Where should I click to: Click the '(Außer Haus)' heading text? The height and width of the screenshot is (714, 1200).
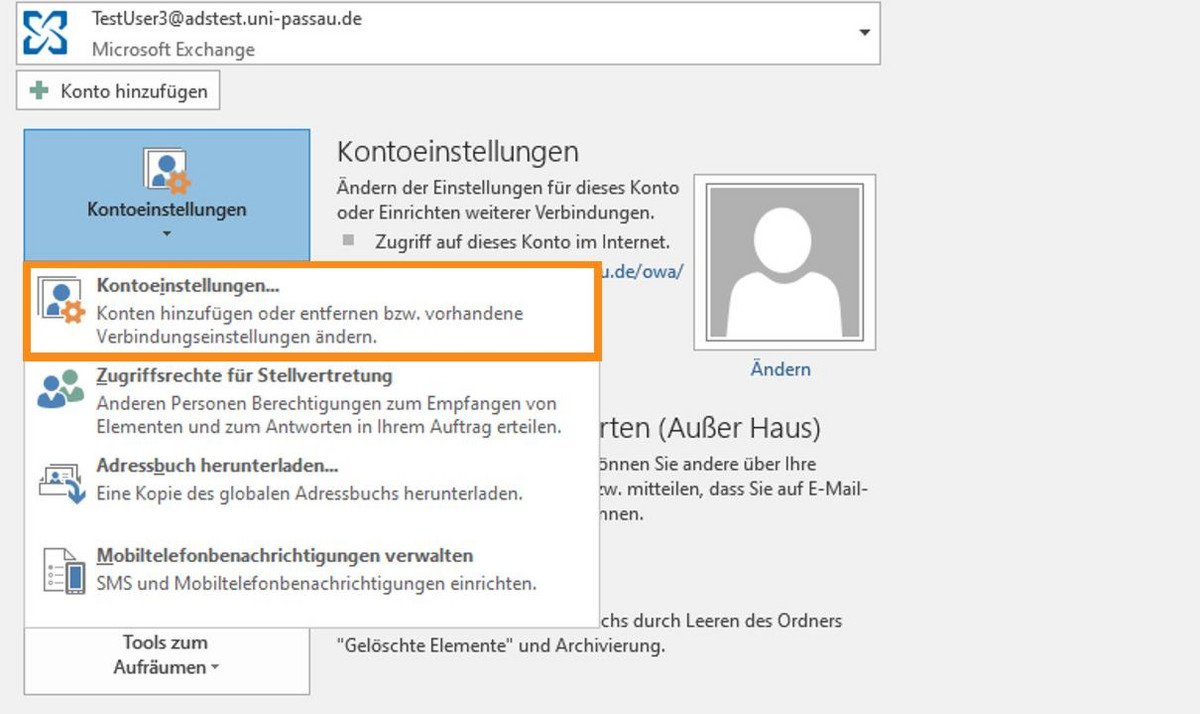(738, 429)
